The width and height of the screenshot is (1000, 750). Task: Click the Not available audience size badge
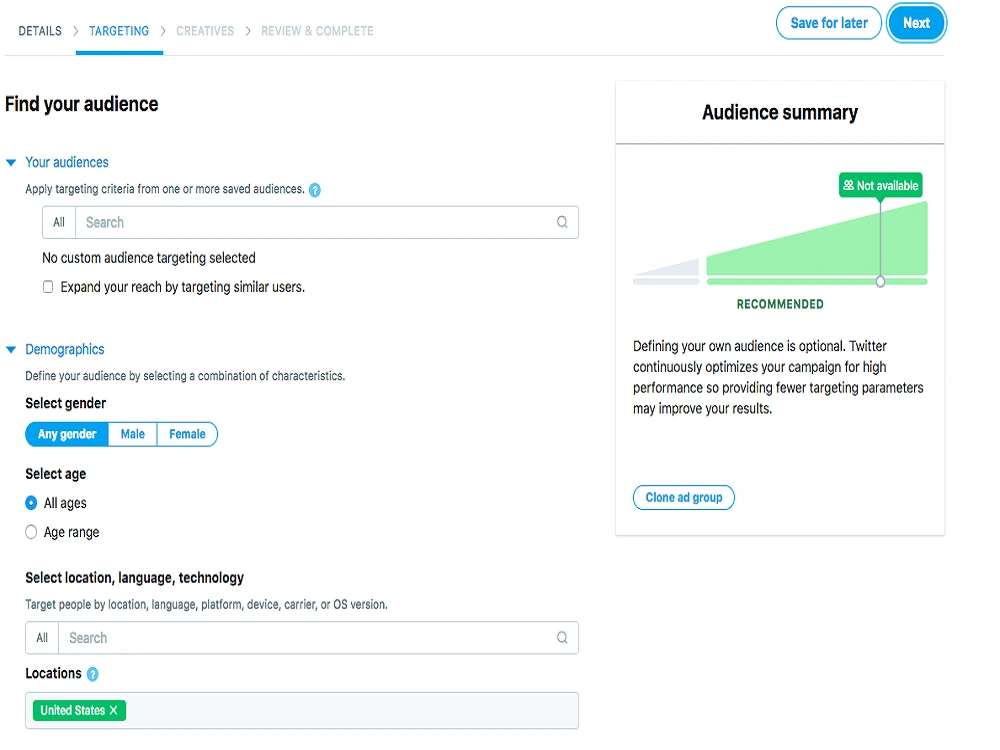click(879, 185)
